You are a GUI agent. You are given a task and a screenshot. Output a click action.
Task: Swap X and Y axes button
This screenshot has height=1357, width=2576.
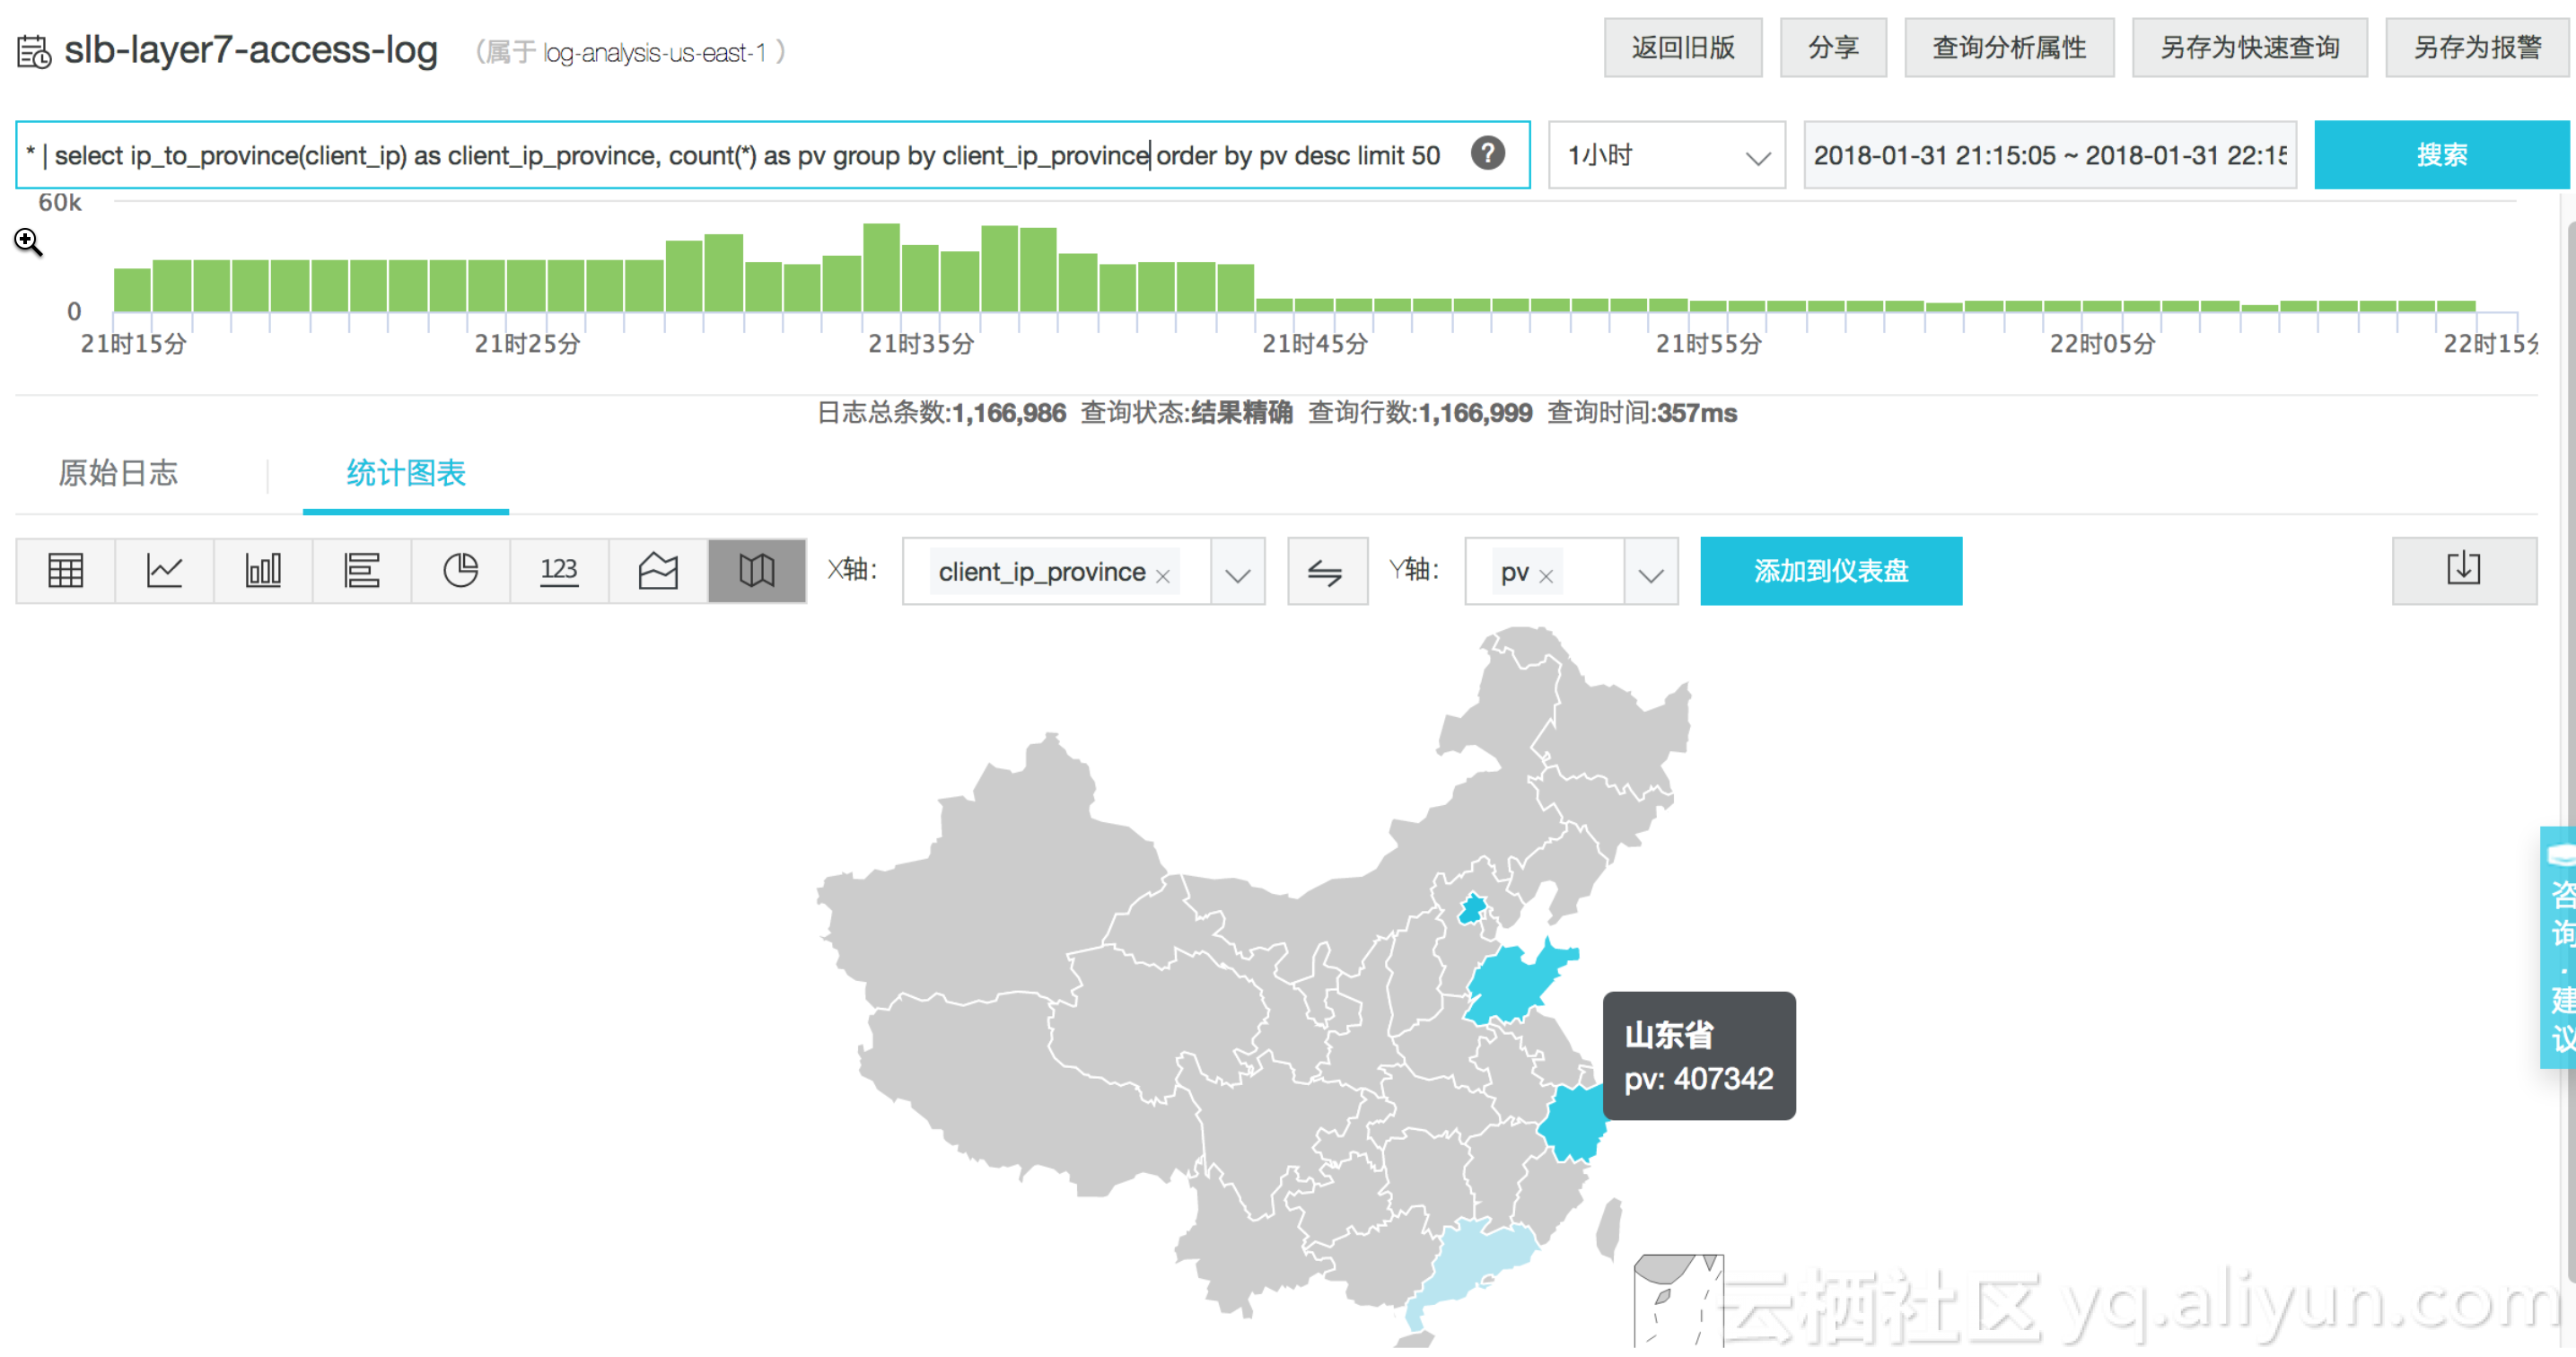(1326, 572)
